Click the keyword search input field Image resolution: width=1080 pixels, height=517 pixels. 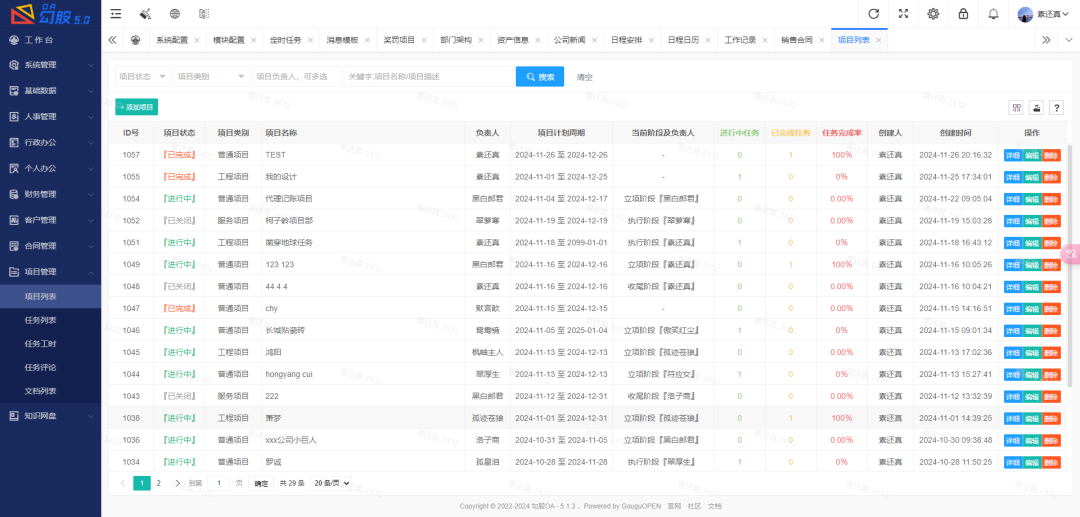tap(427, 77)
